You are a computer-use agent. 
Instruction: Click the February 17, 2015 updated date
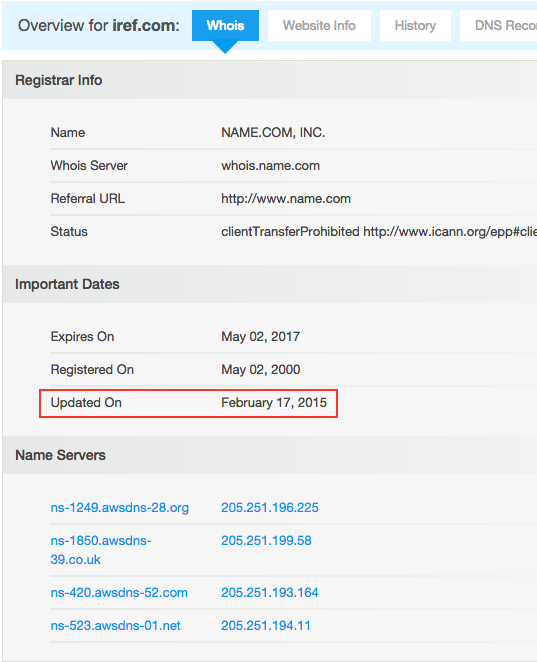(x=274, y=402)
